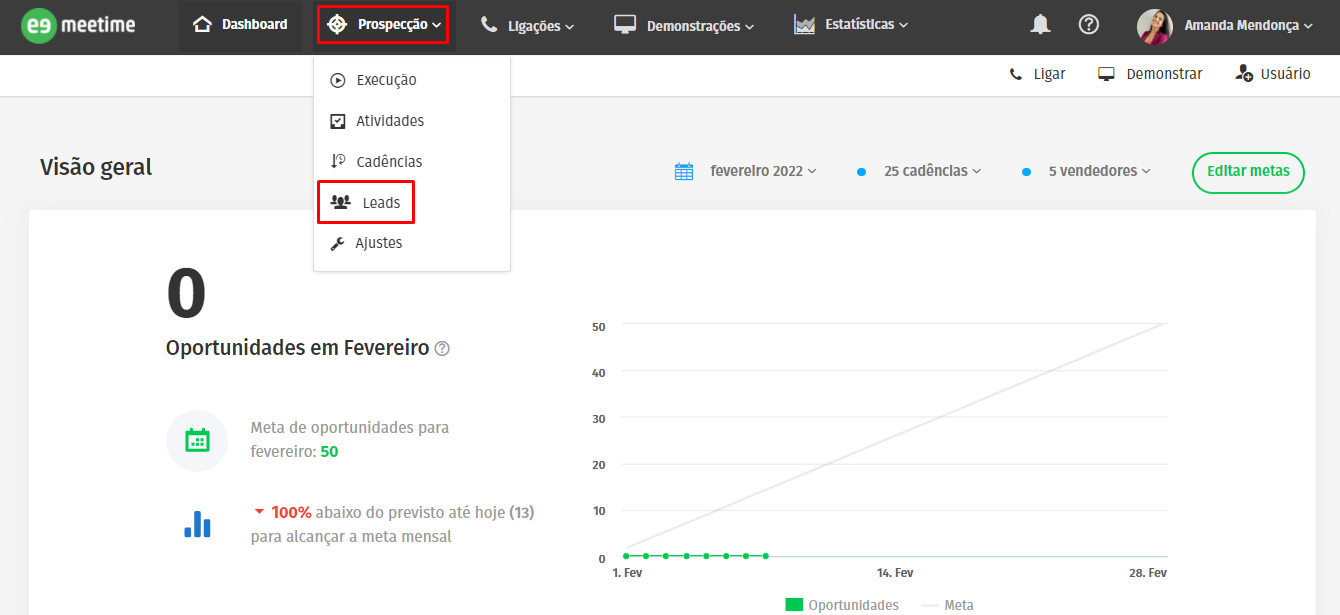
Task: Click the info icon next to Oportunidades em Fevereiro
Action: (442, 349)
